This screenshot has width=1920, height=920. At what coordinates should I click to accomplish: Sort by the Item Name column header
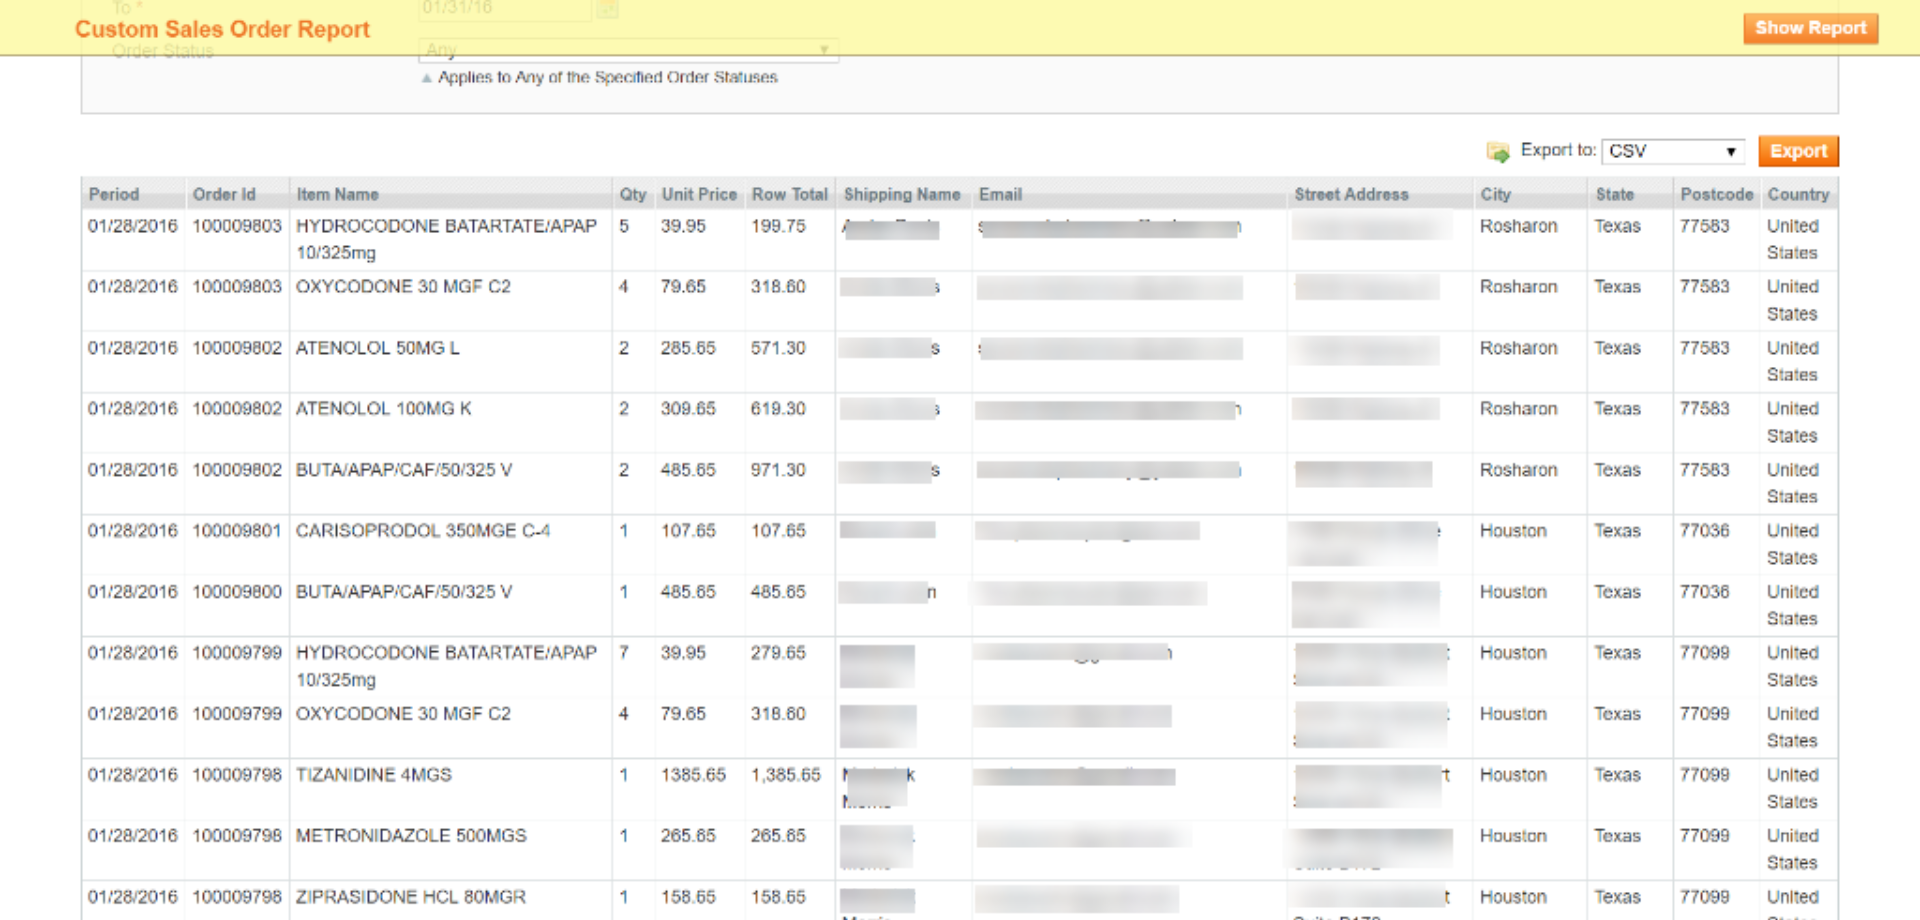pyautogui.click(x=337, y=194)
